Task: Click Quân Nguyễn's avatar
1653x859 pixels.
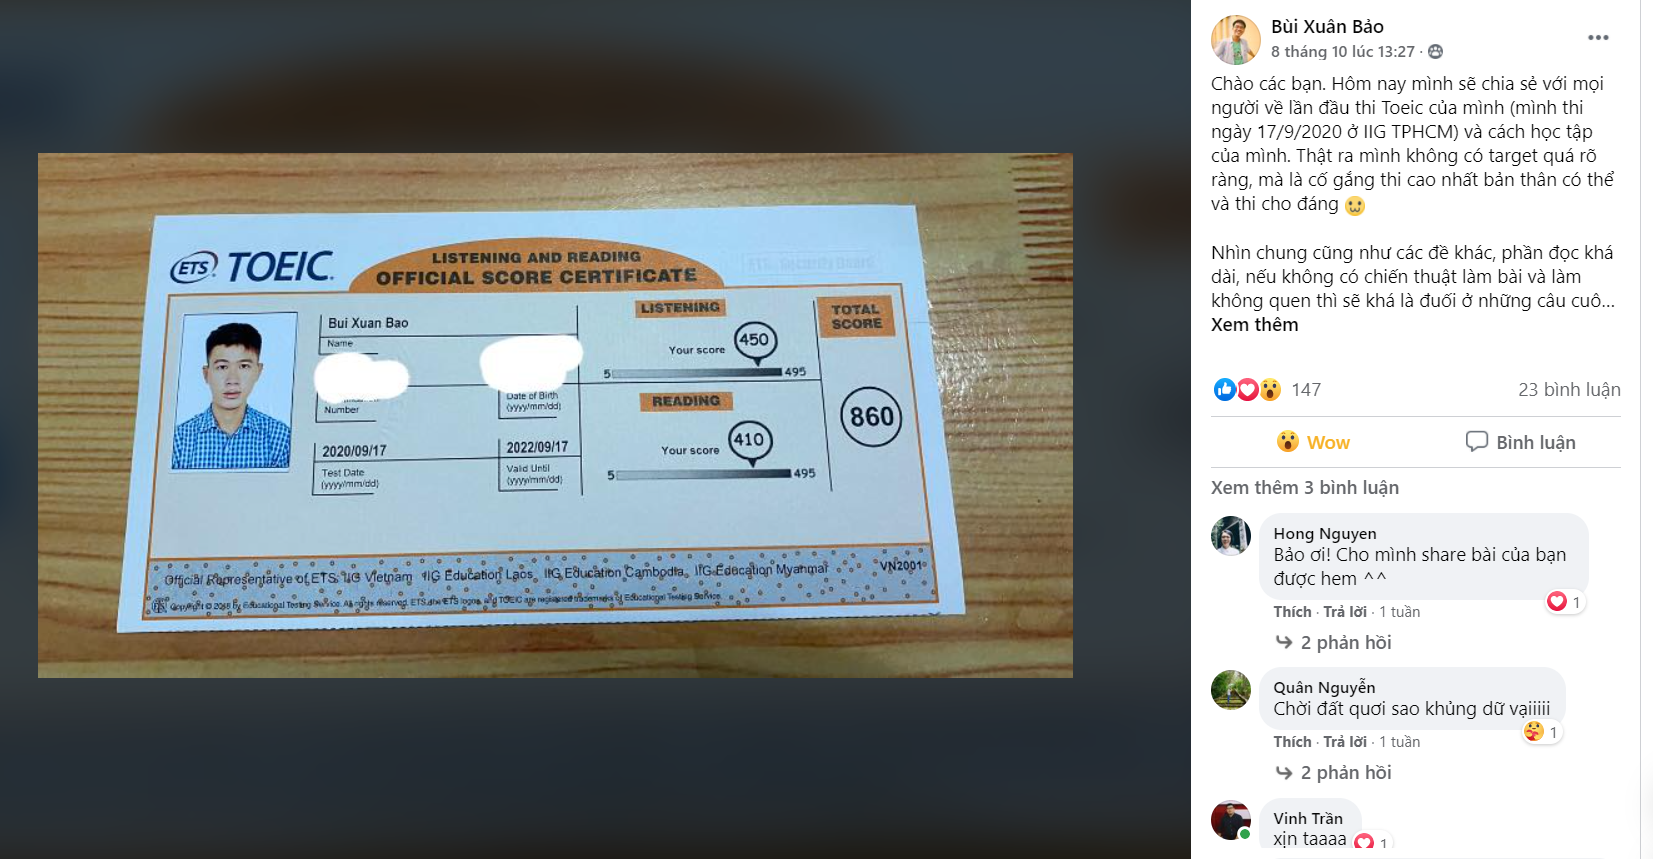Action: (1231, 690)
